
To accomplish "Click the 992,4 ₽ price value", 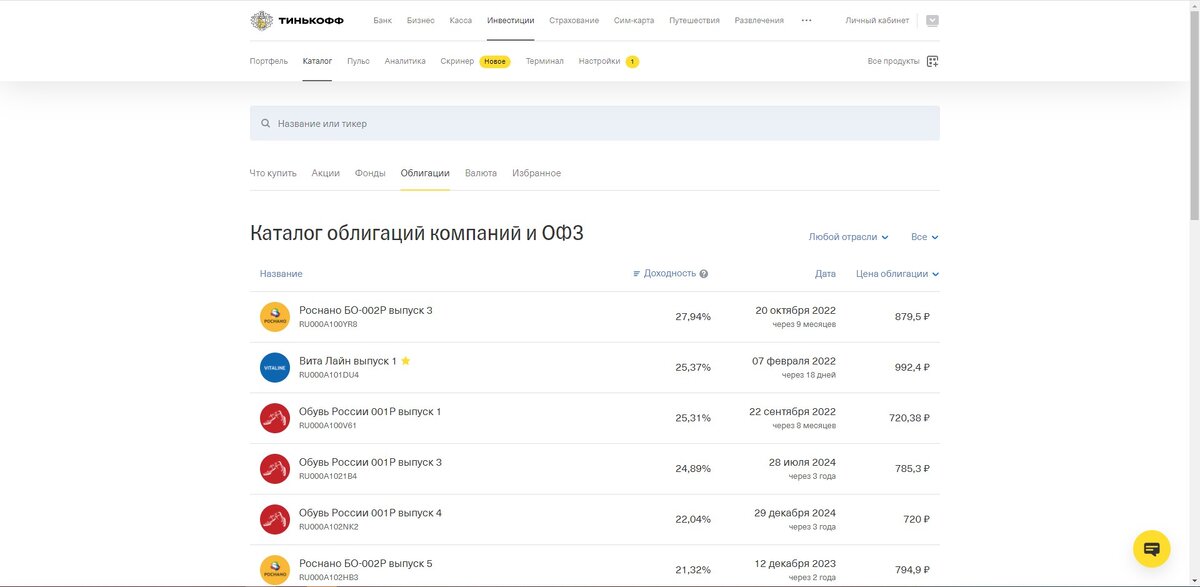I will tap(912, 368).
